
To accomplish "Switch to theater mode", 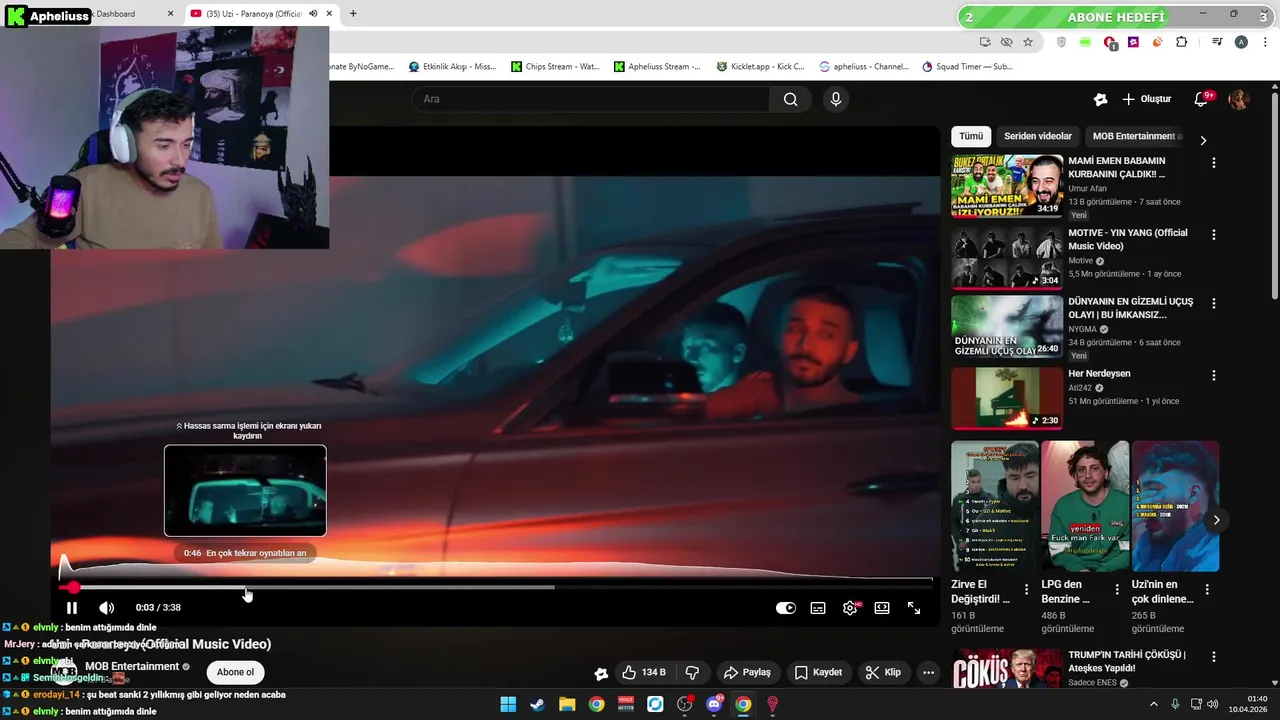I will [x=882, y=608].
